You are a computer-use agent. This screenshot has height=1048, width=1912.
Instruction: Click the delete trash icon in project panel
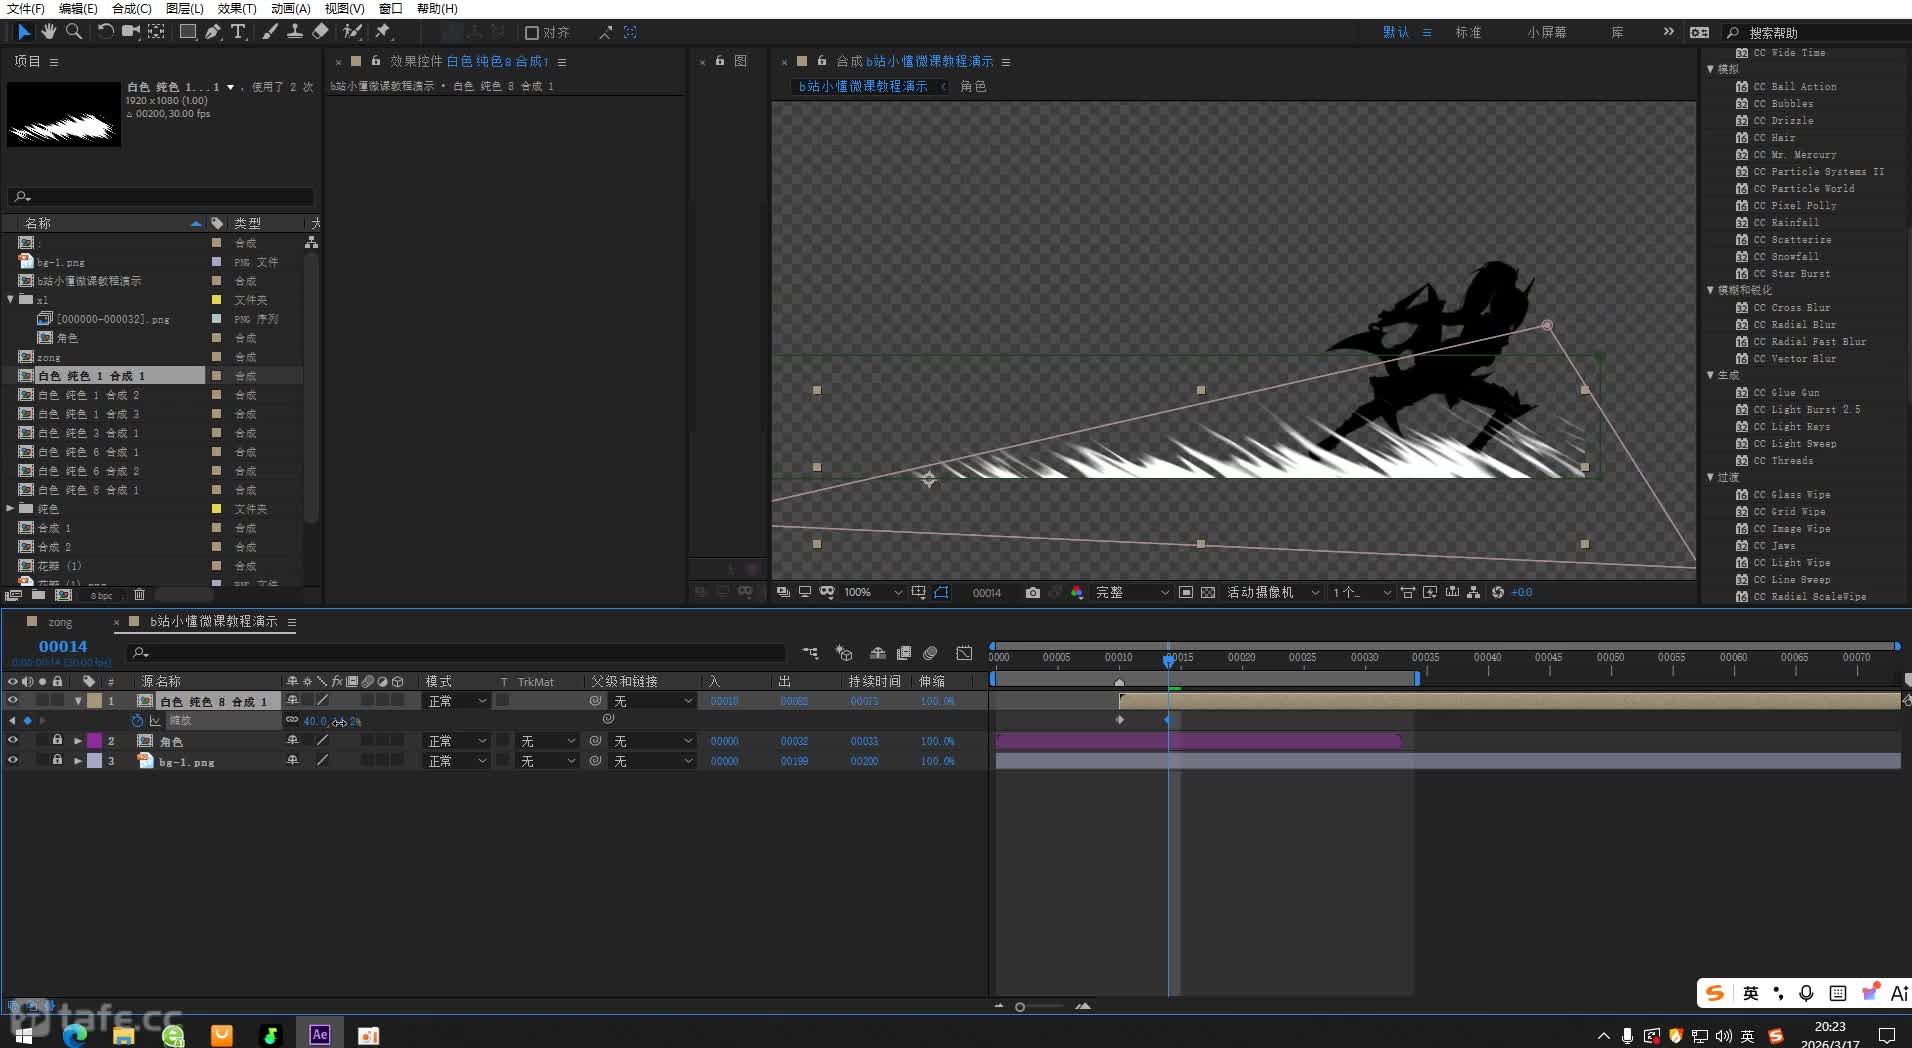[139, 595]
